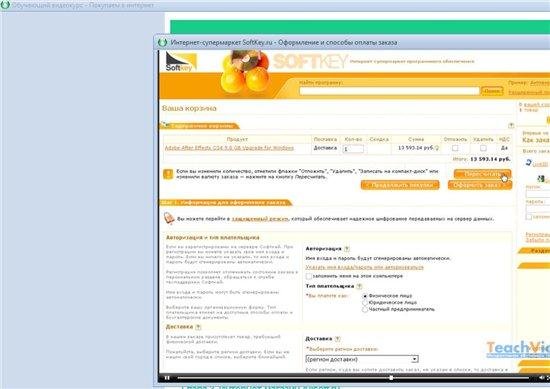Click the video progress bar handle
This screenshot has width=550, height=389.
click(391, 378)
